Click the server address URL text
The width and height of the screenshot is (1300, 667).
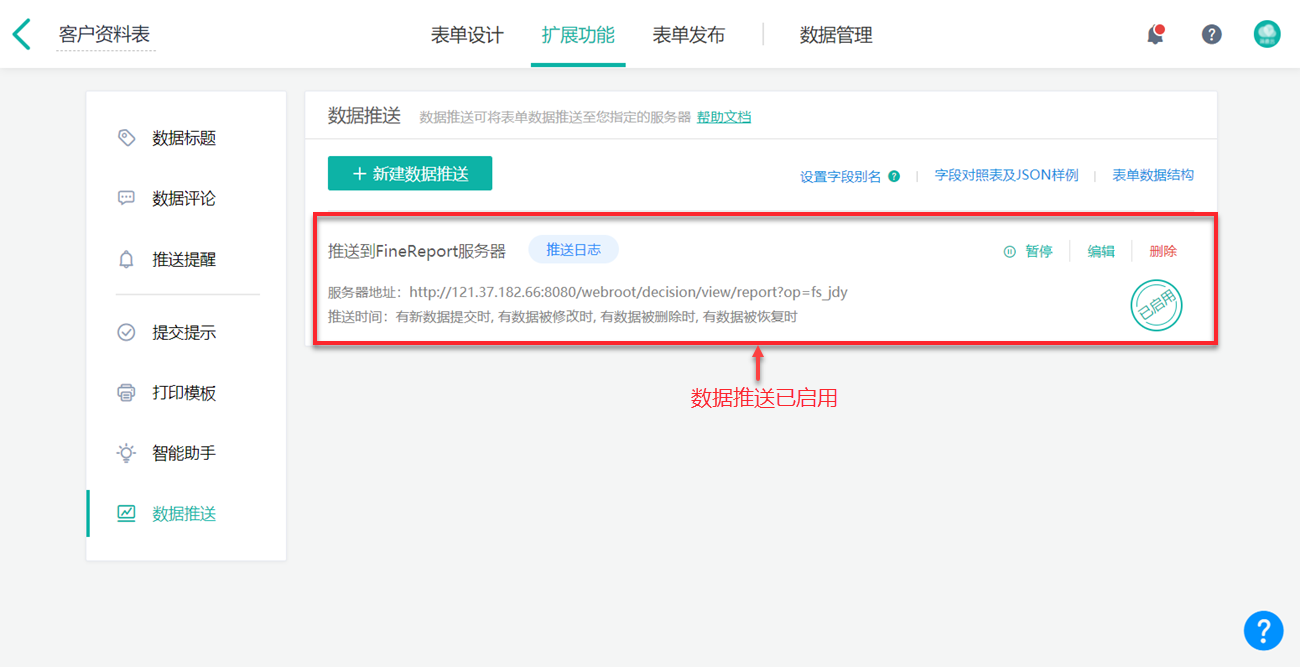pyautogui.click(x=629, y=292)
